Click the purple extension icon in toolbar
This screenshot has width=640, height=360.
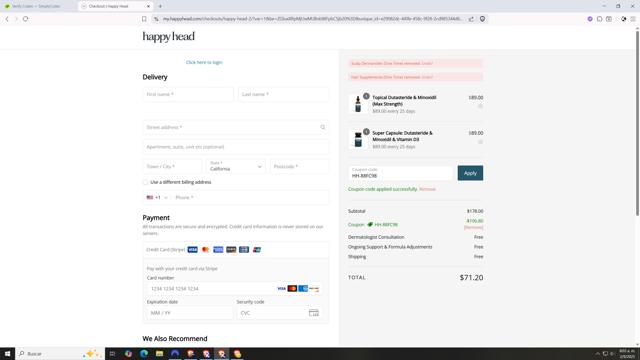click(590, 19)
